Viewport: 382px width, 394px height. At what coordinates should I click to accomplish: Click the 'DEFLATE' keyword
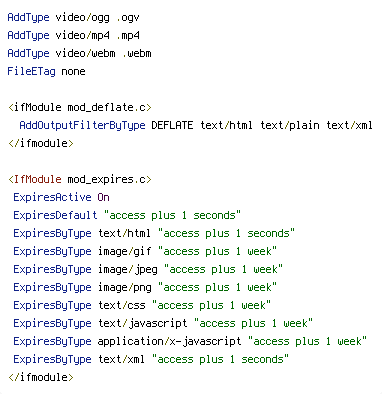(172, 125)
